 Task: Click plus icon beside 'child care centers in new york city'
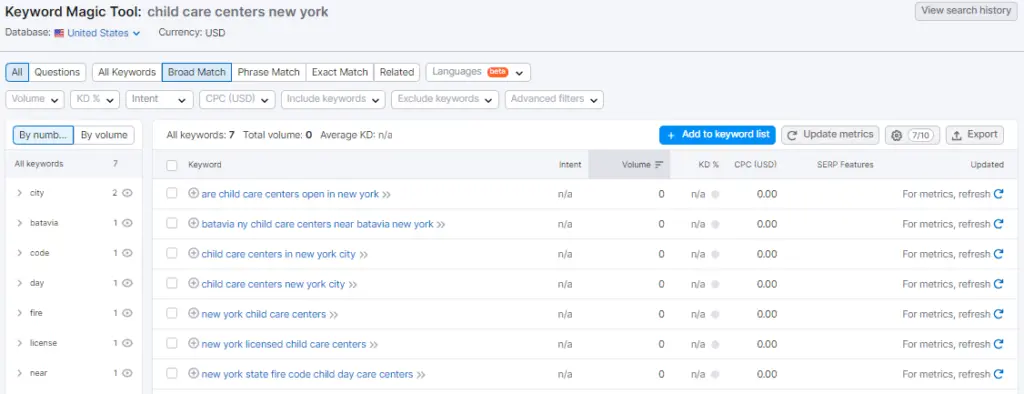(x=193, y=254)
